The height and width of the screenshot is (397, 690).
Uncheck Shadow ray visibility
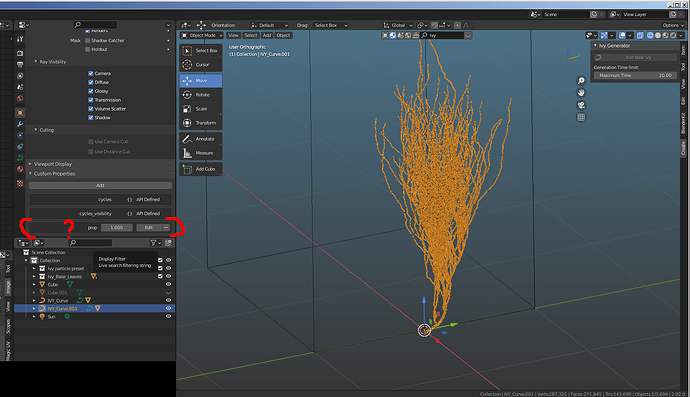91,118
